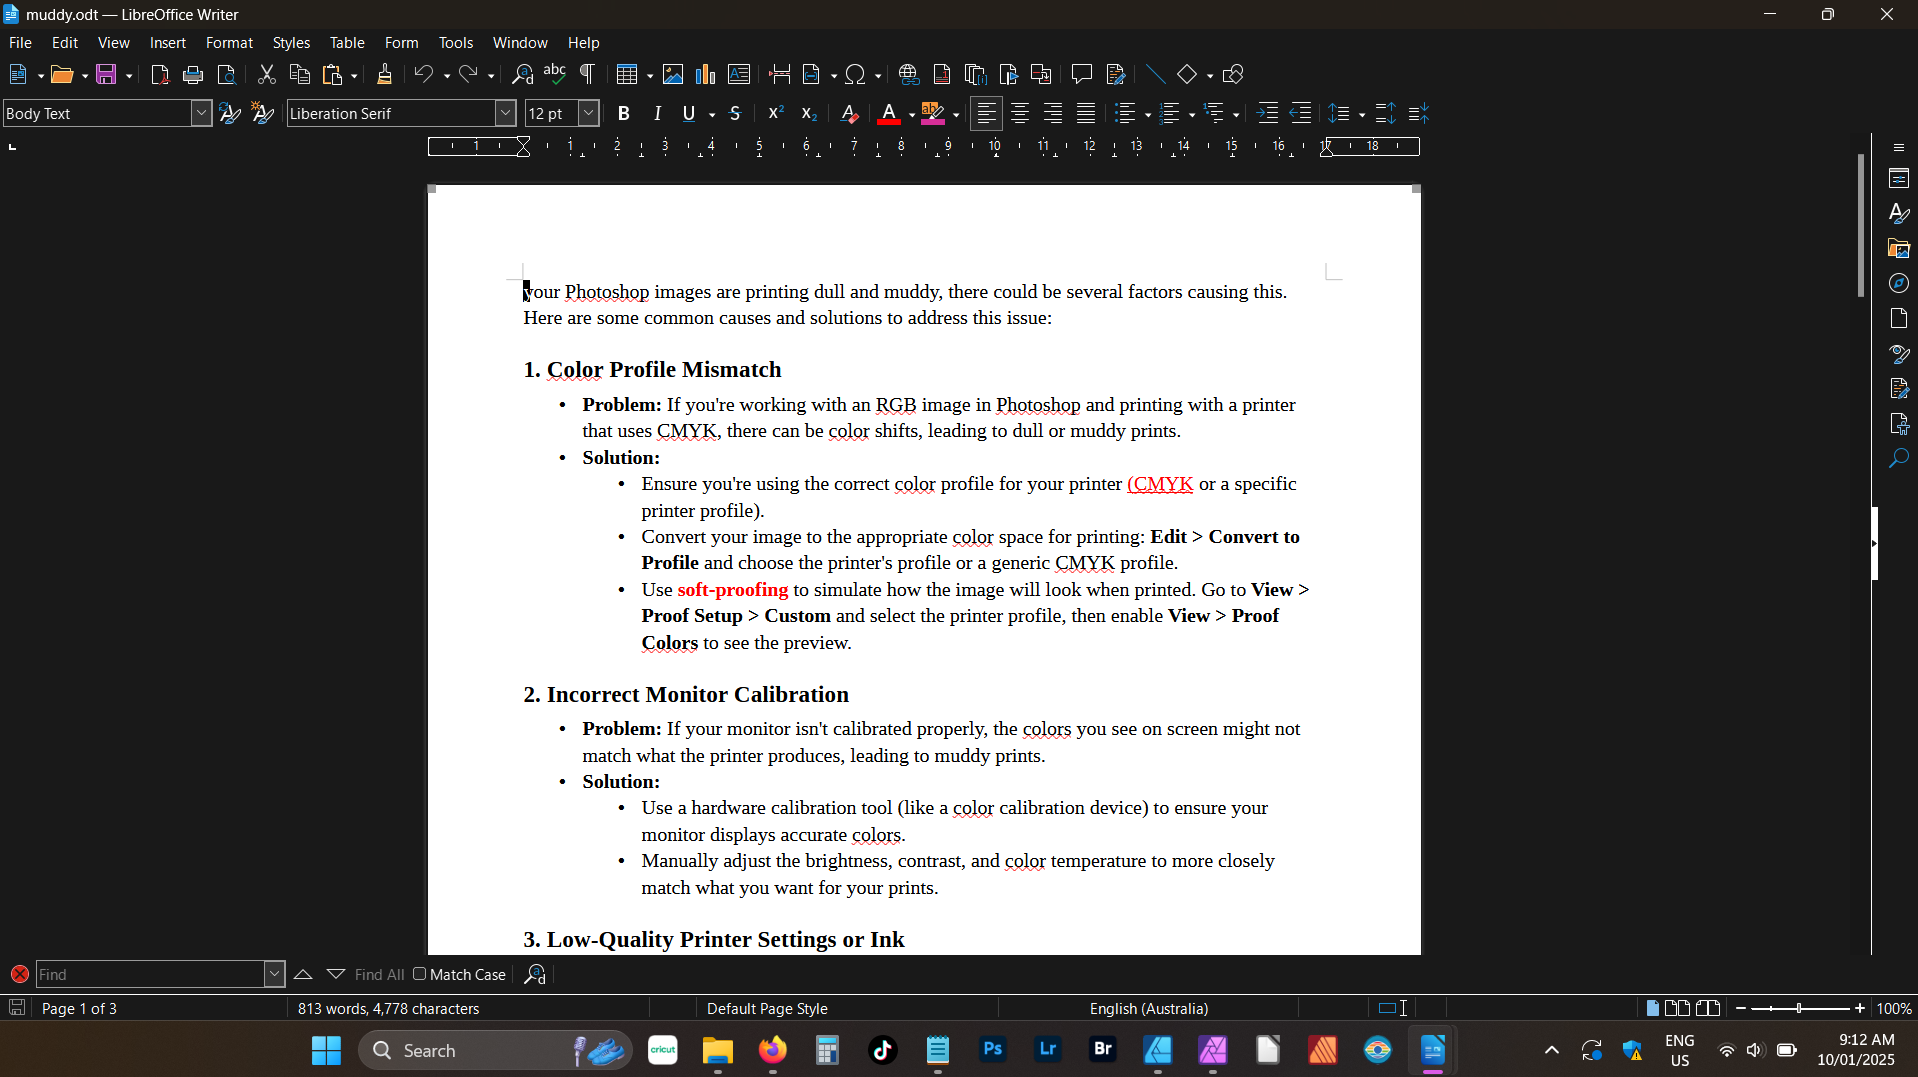Image resolution: width=1918 pixels, height=1077 pixels.
Task: Open Line Spacing dropdown arrow
Action: point(1362,115)
